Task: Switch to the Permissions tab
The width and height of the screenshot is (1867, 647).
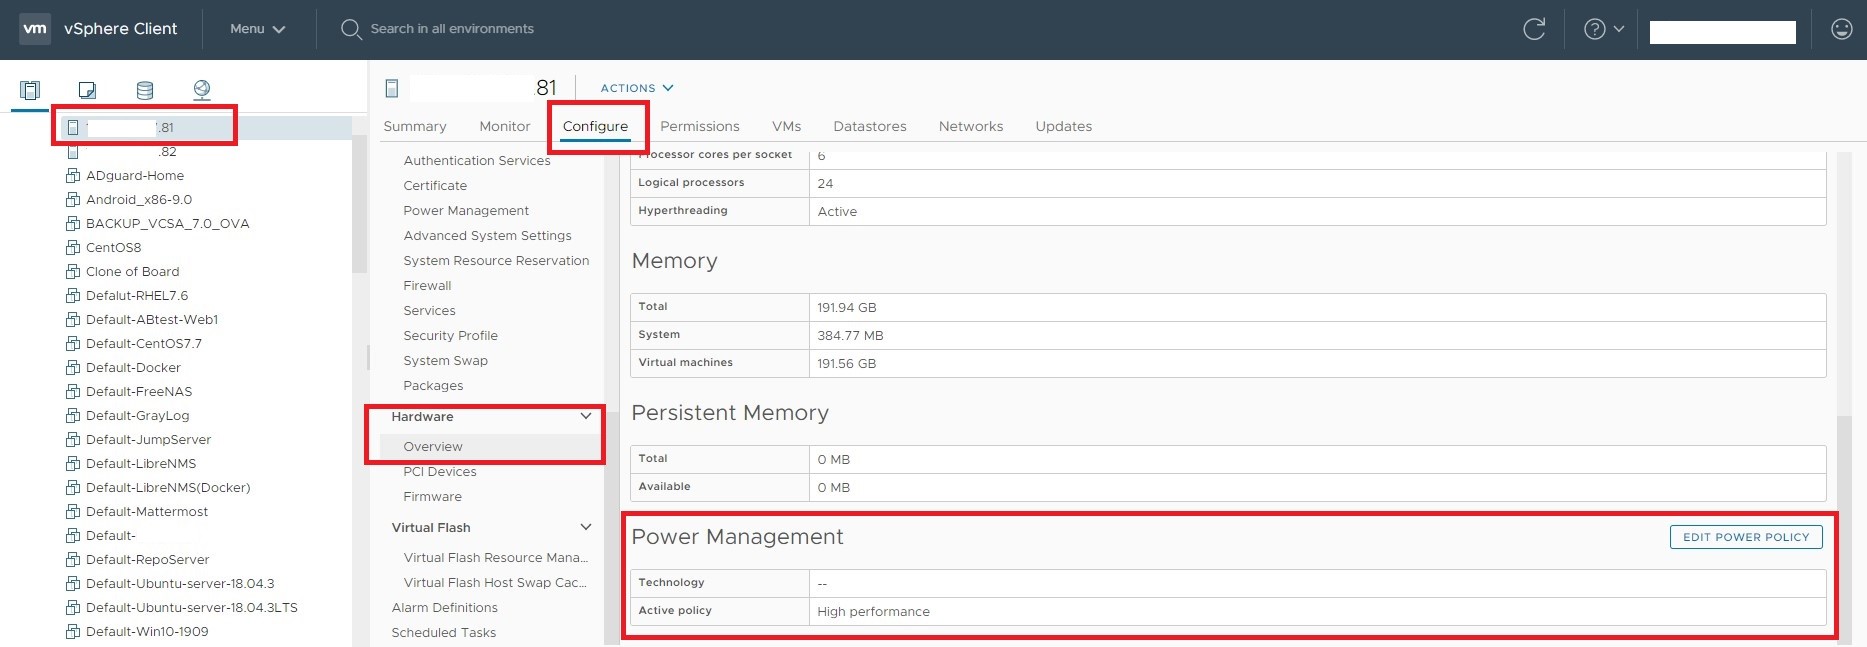Action: coord(700,126)
